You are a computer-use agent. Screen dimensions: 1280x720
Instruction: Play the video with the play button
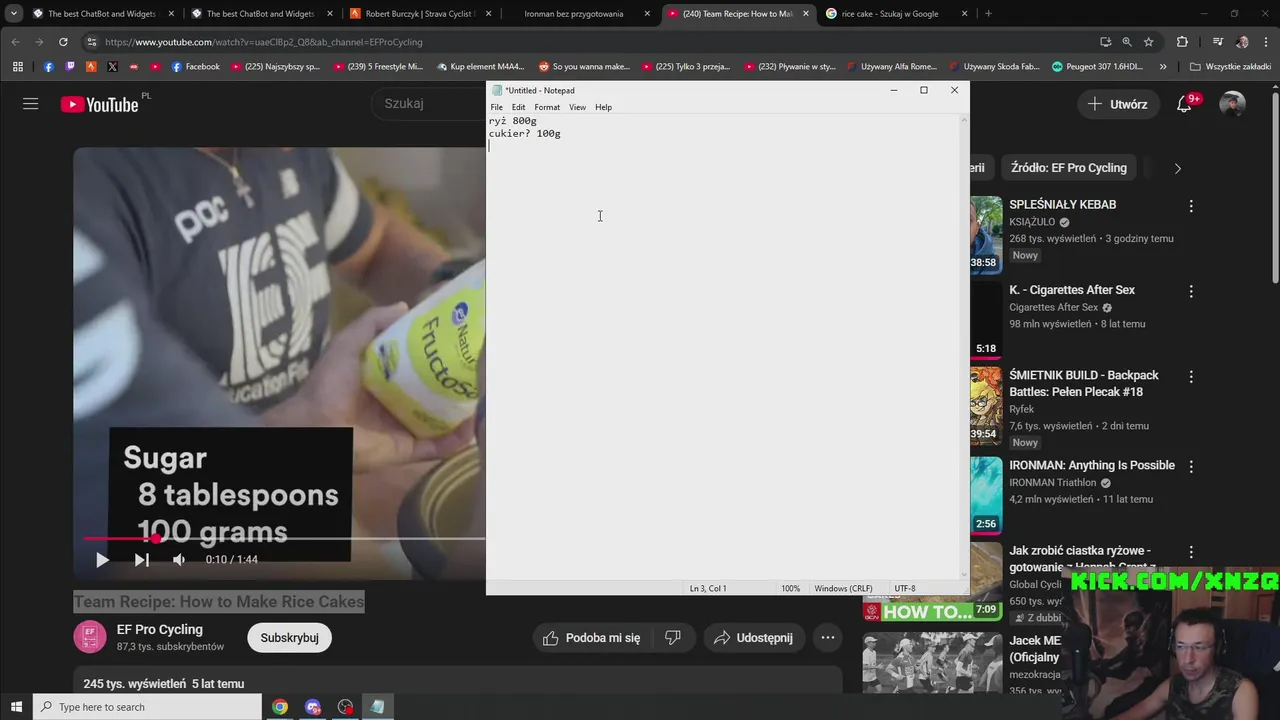(x=102, y=560)
